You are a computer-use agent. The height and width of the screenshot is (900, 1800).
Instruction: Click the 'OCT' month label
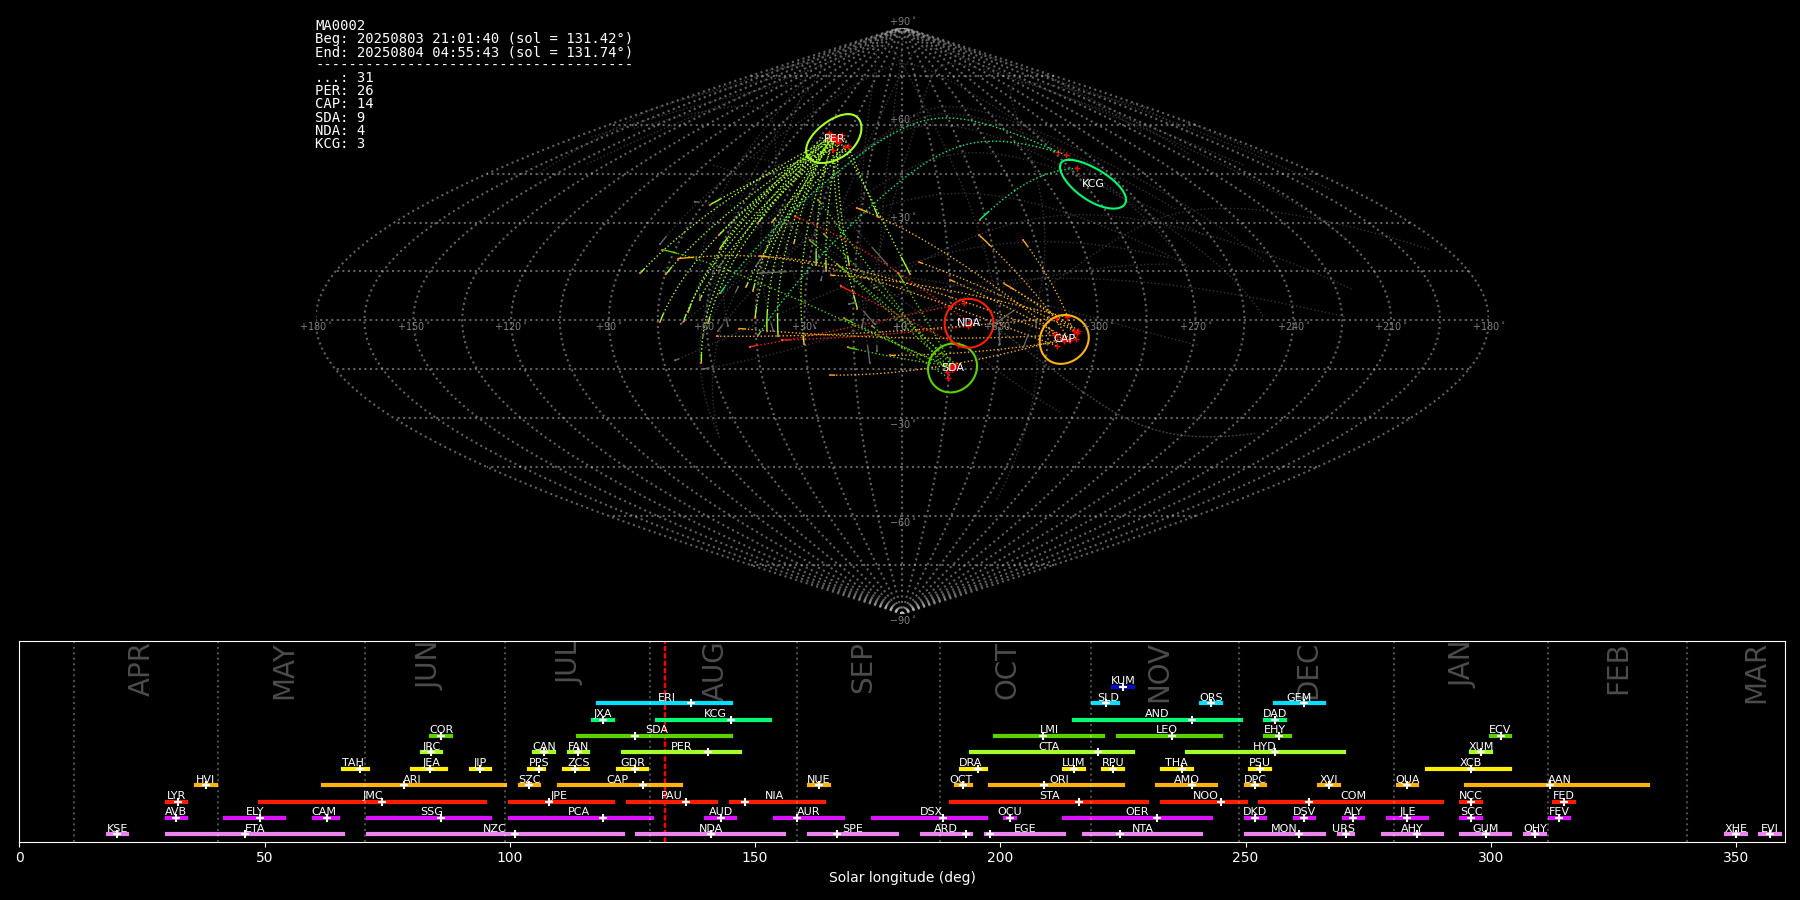[x=1006, y=672]
